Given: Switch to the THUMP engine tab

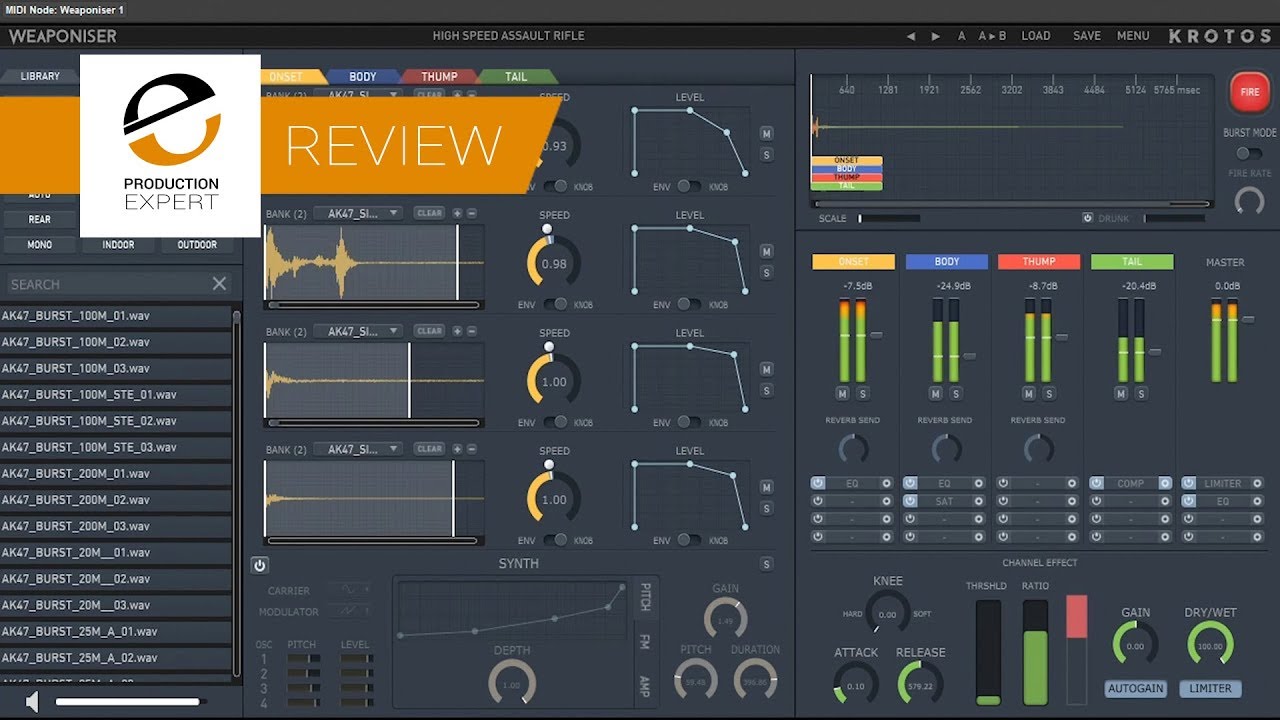Looking at the screenshot, I should click(439, 76).
